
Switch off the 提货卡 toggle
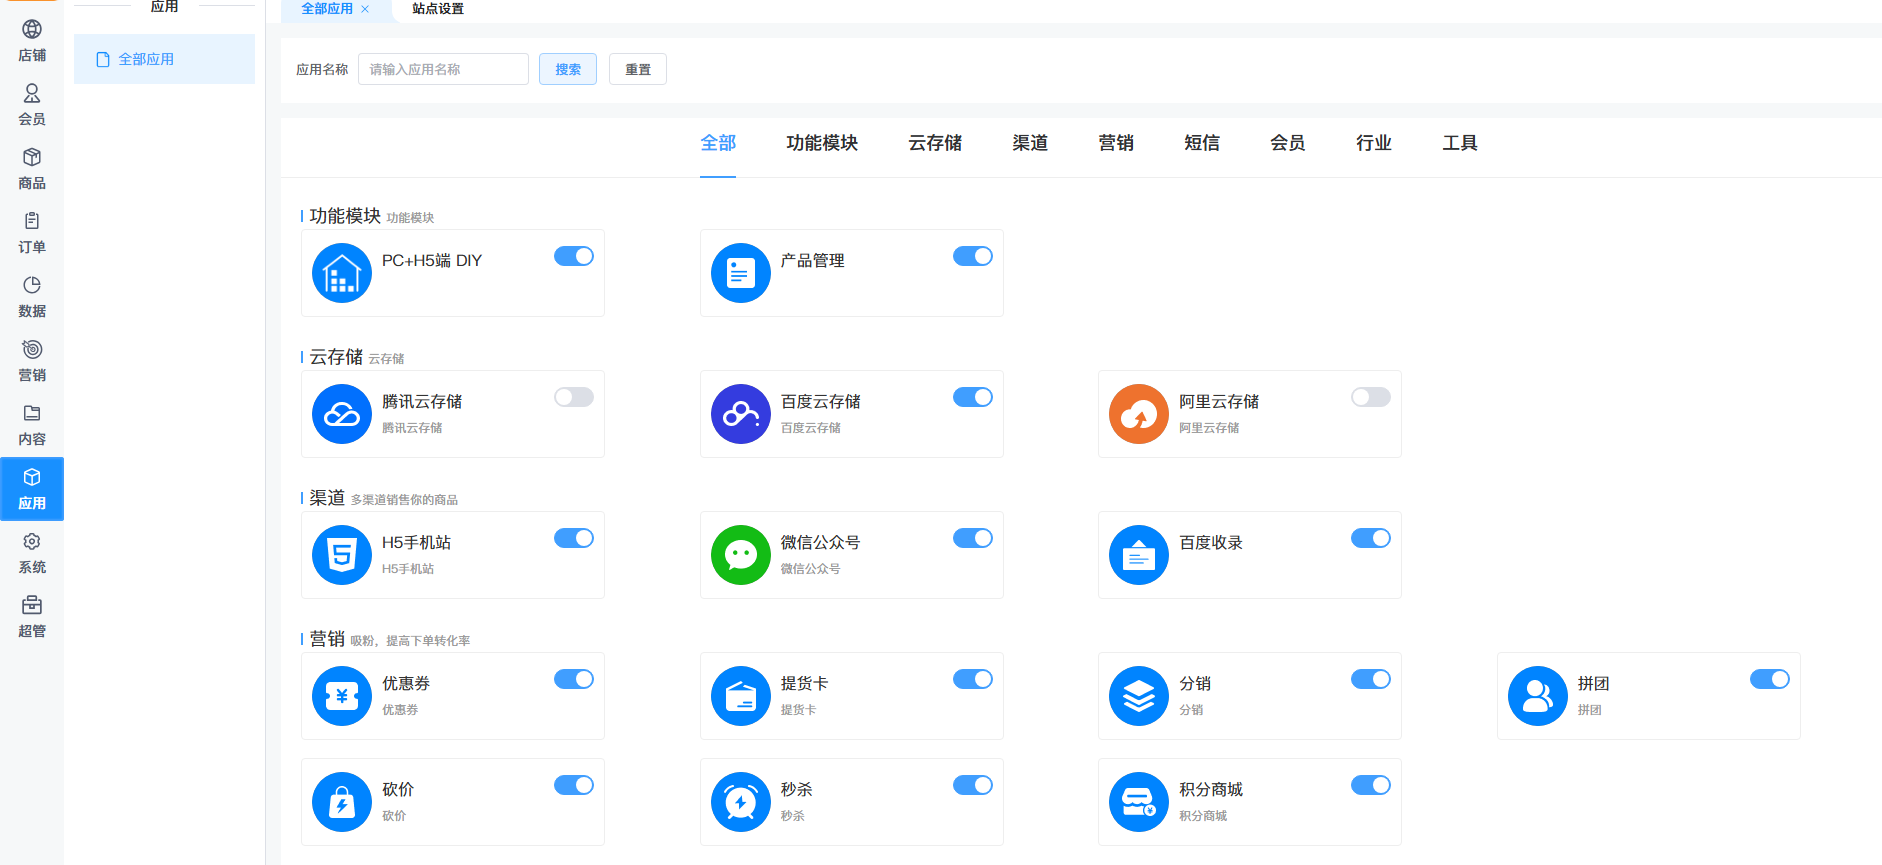973,679
